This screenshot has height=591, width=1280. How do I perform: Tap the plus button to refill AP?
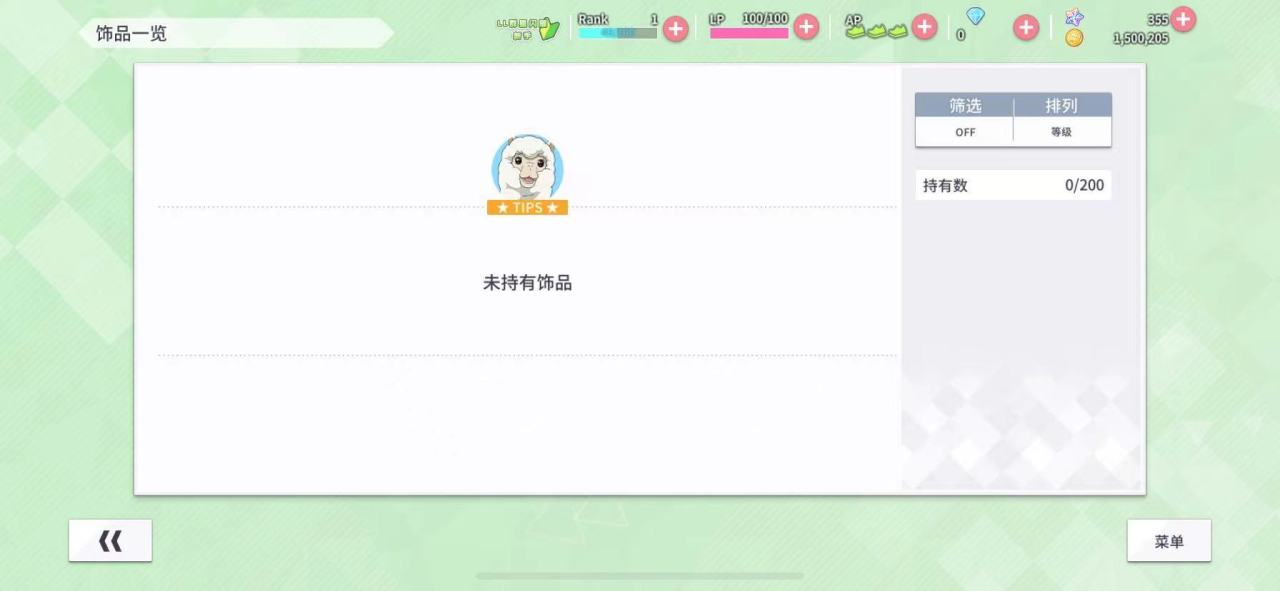tap(925, 27)
